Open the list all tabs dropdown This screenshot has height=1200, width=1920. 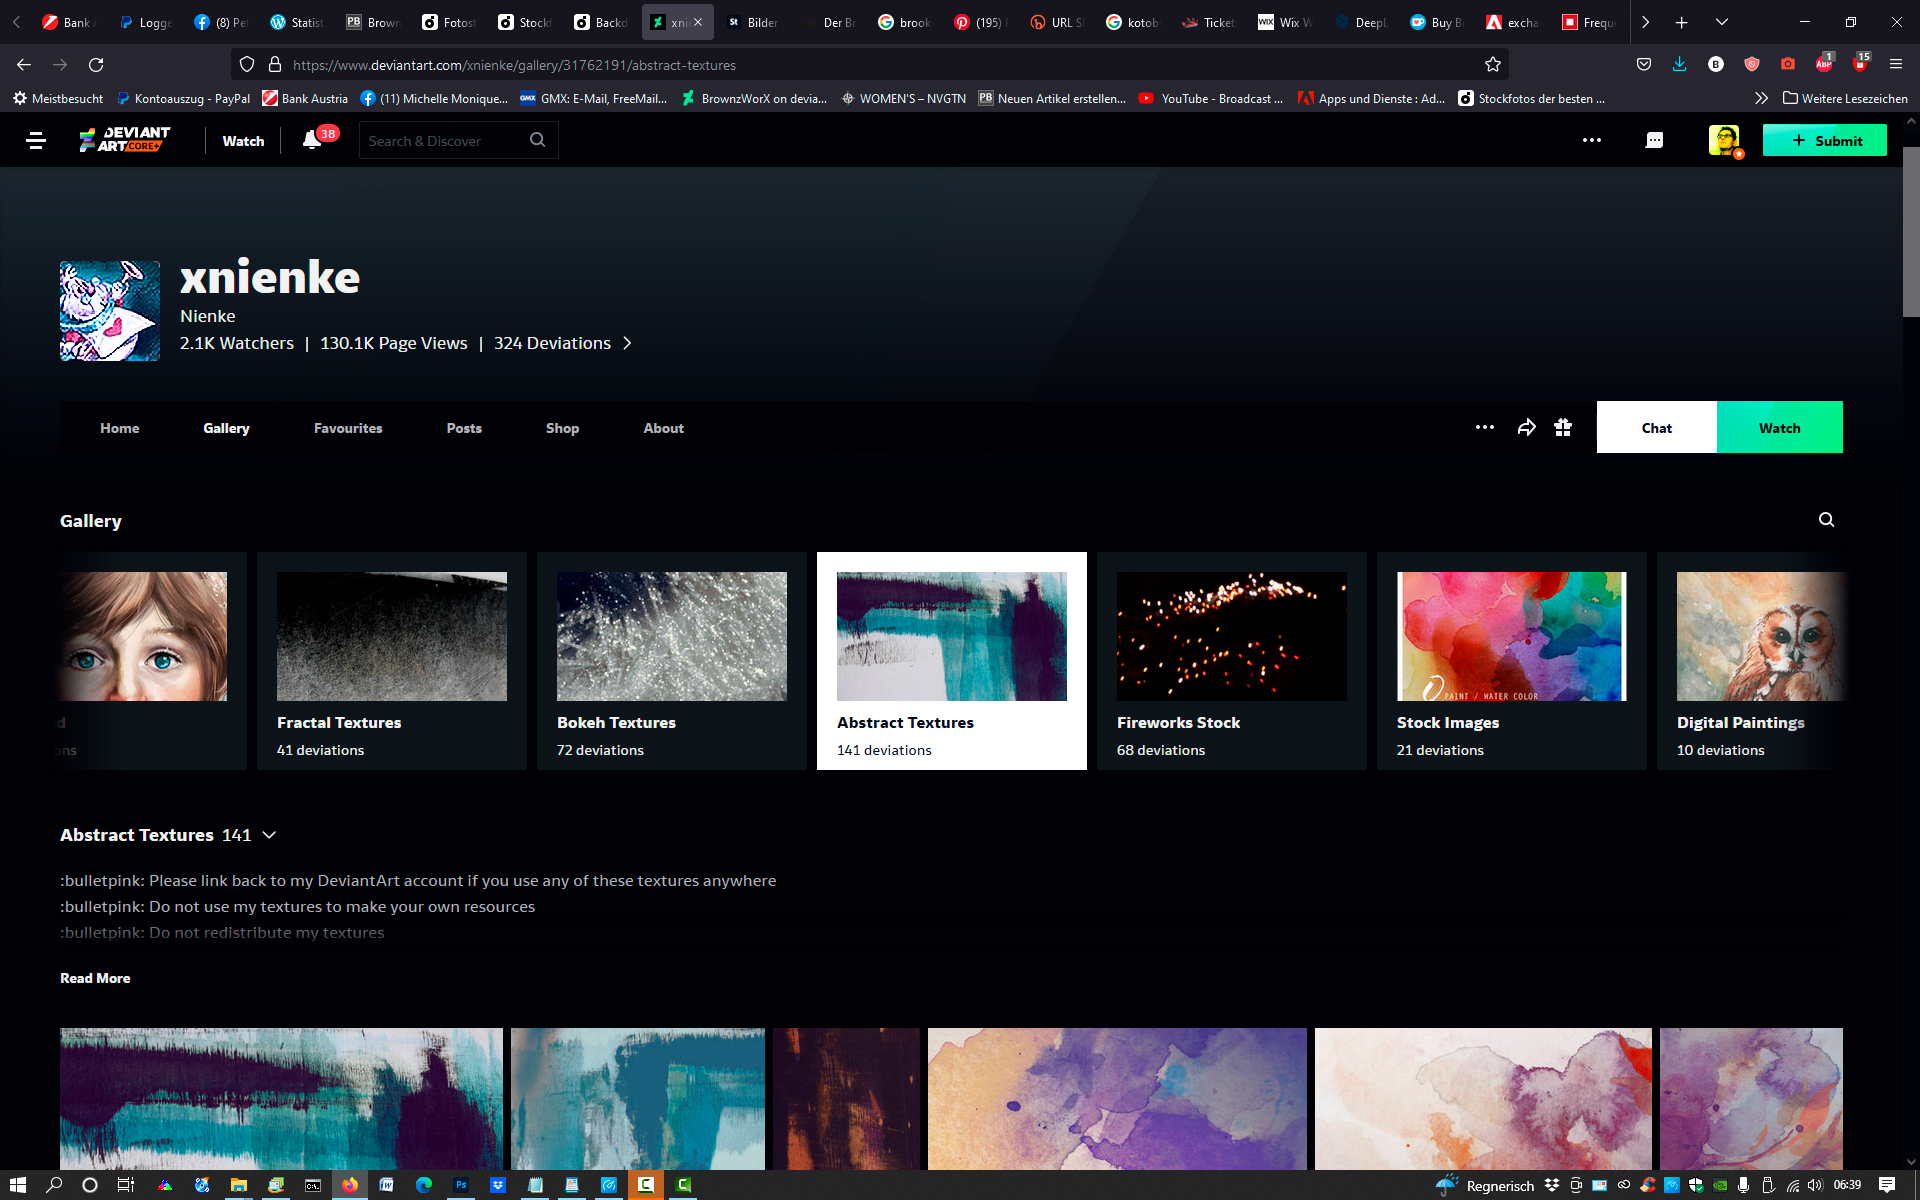tap(1721, 22)
